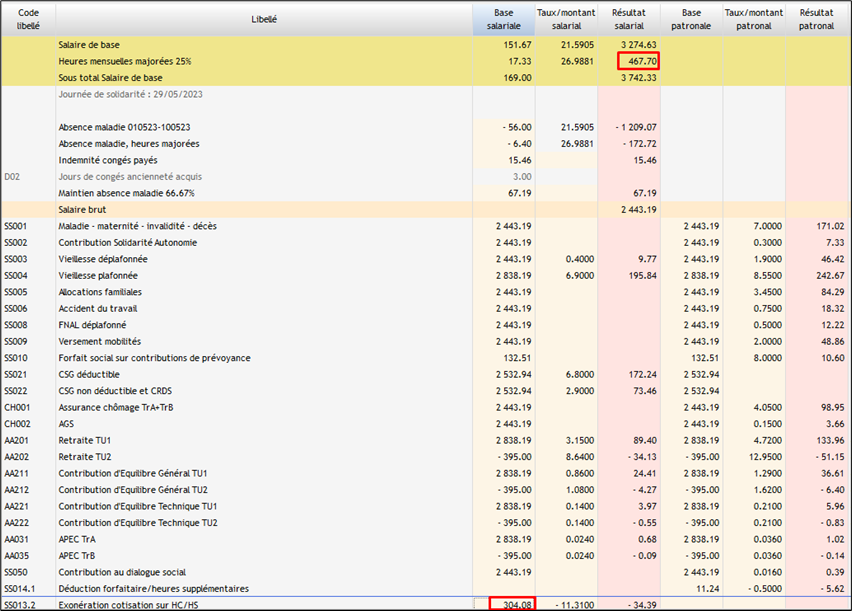Sort by the 'Libellé' column header
852x611 pixels.
(264, 19)
